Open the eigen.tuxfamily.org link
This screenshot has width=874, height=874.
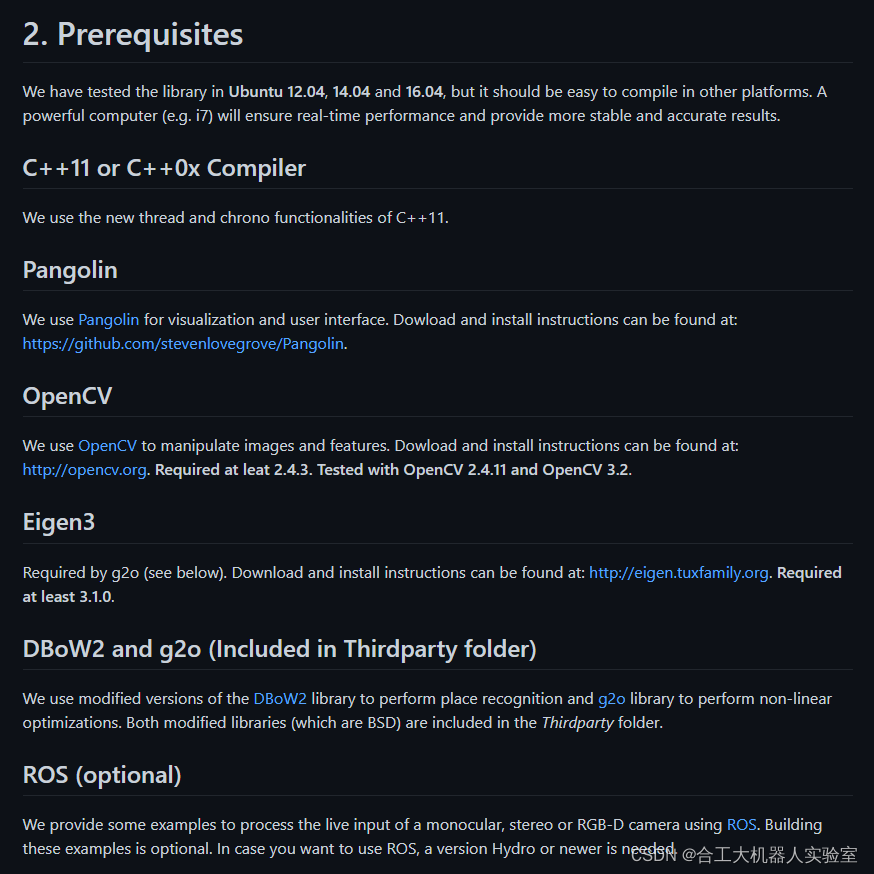click(x=678, y=573)
